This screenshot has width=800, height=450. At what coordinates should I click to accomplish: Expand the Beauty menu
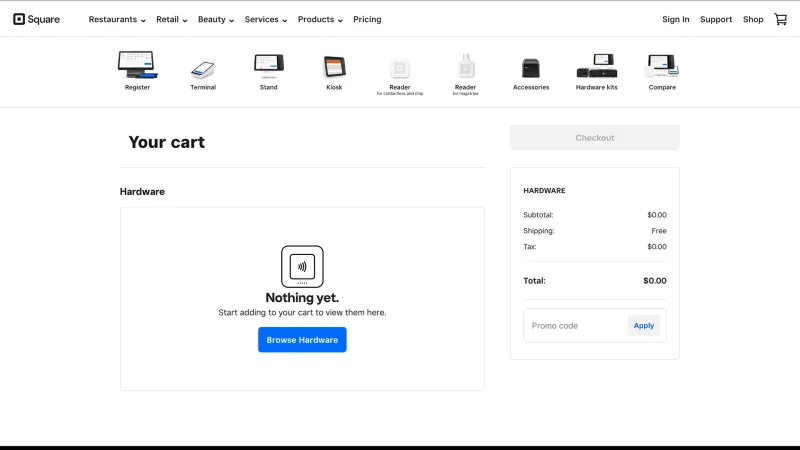[216, 19]
